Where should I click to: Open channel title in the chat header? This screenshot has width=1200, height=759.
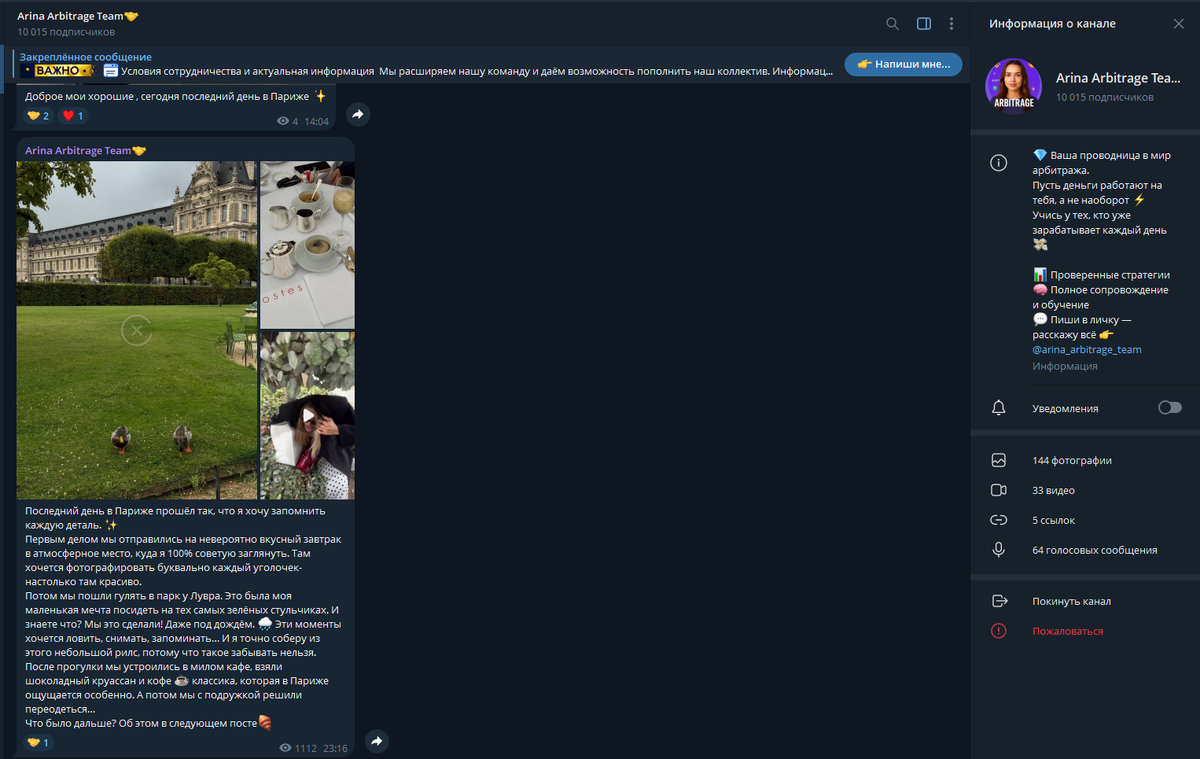77,16
